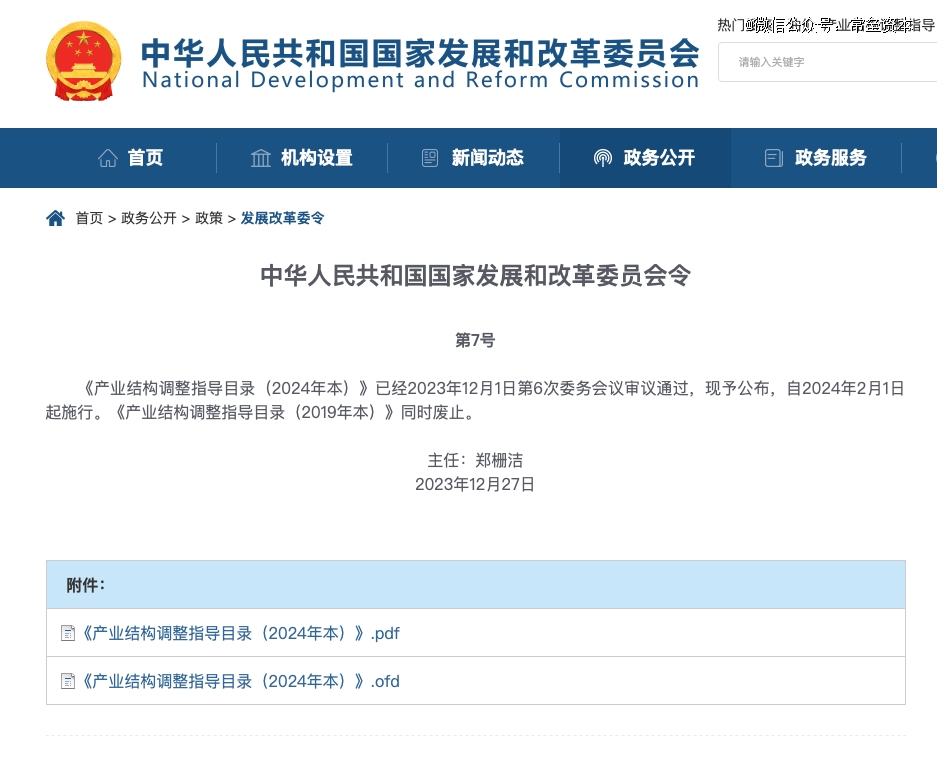Click the home house icon in navigation bar
The width and height of the screenshot is (937, 762).
click(x=108, y=158)
